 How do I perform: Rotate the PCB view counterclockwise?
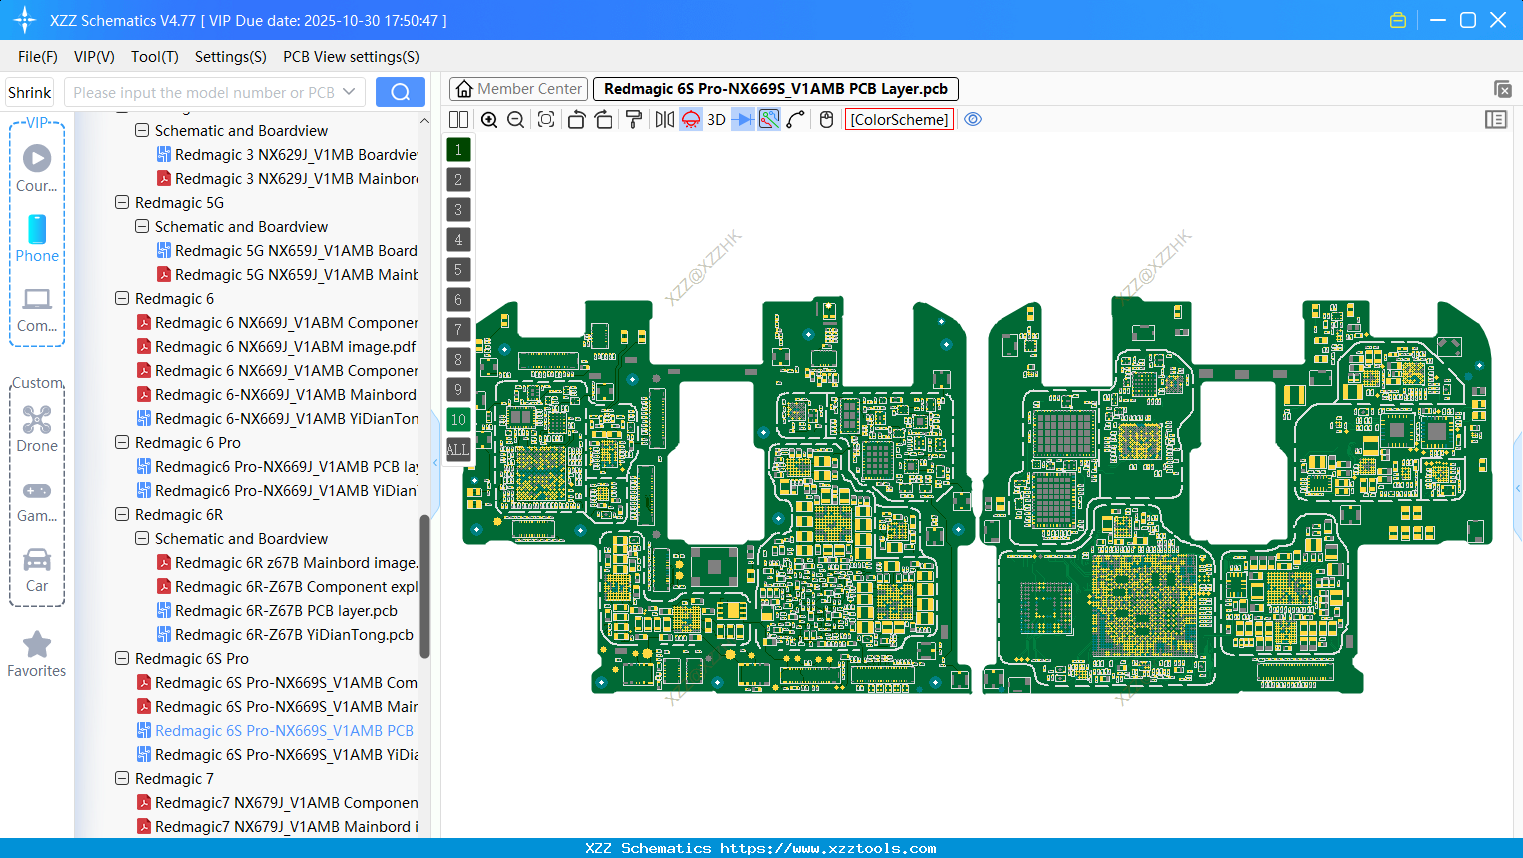click(576, 119)
